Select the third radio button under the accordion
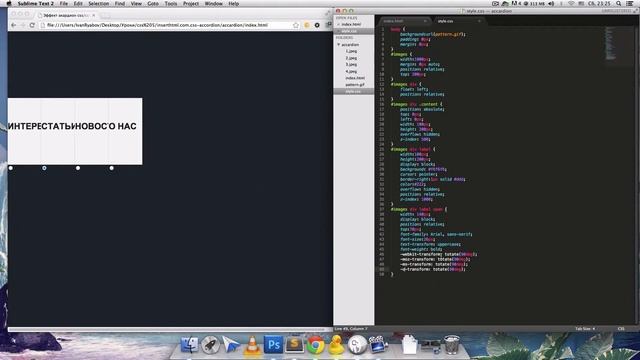This screenshot has width=640, height=360. pyautogui.click(x=78, y=168)
